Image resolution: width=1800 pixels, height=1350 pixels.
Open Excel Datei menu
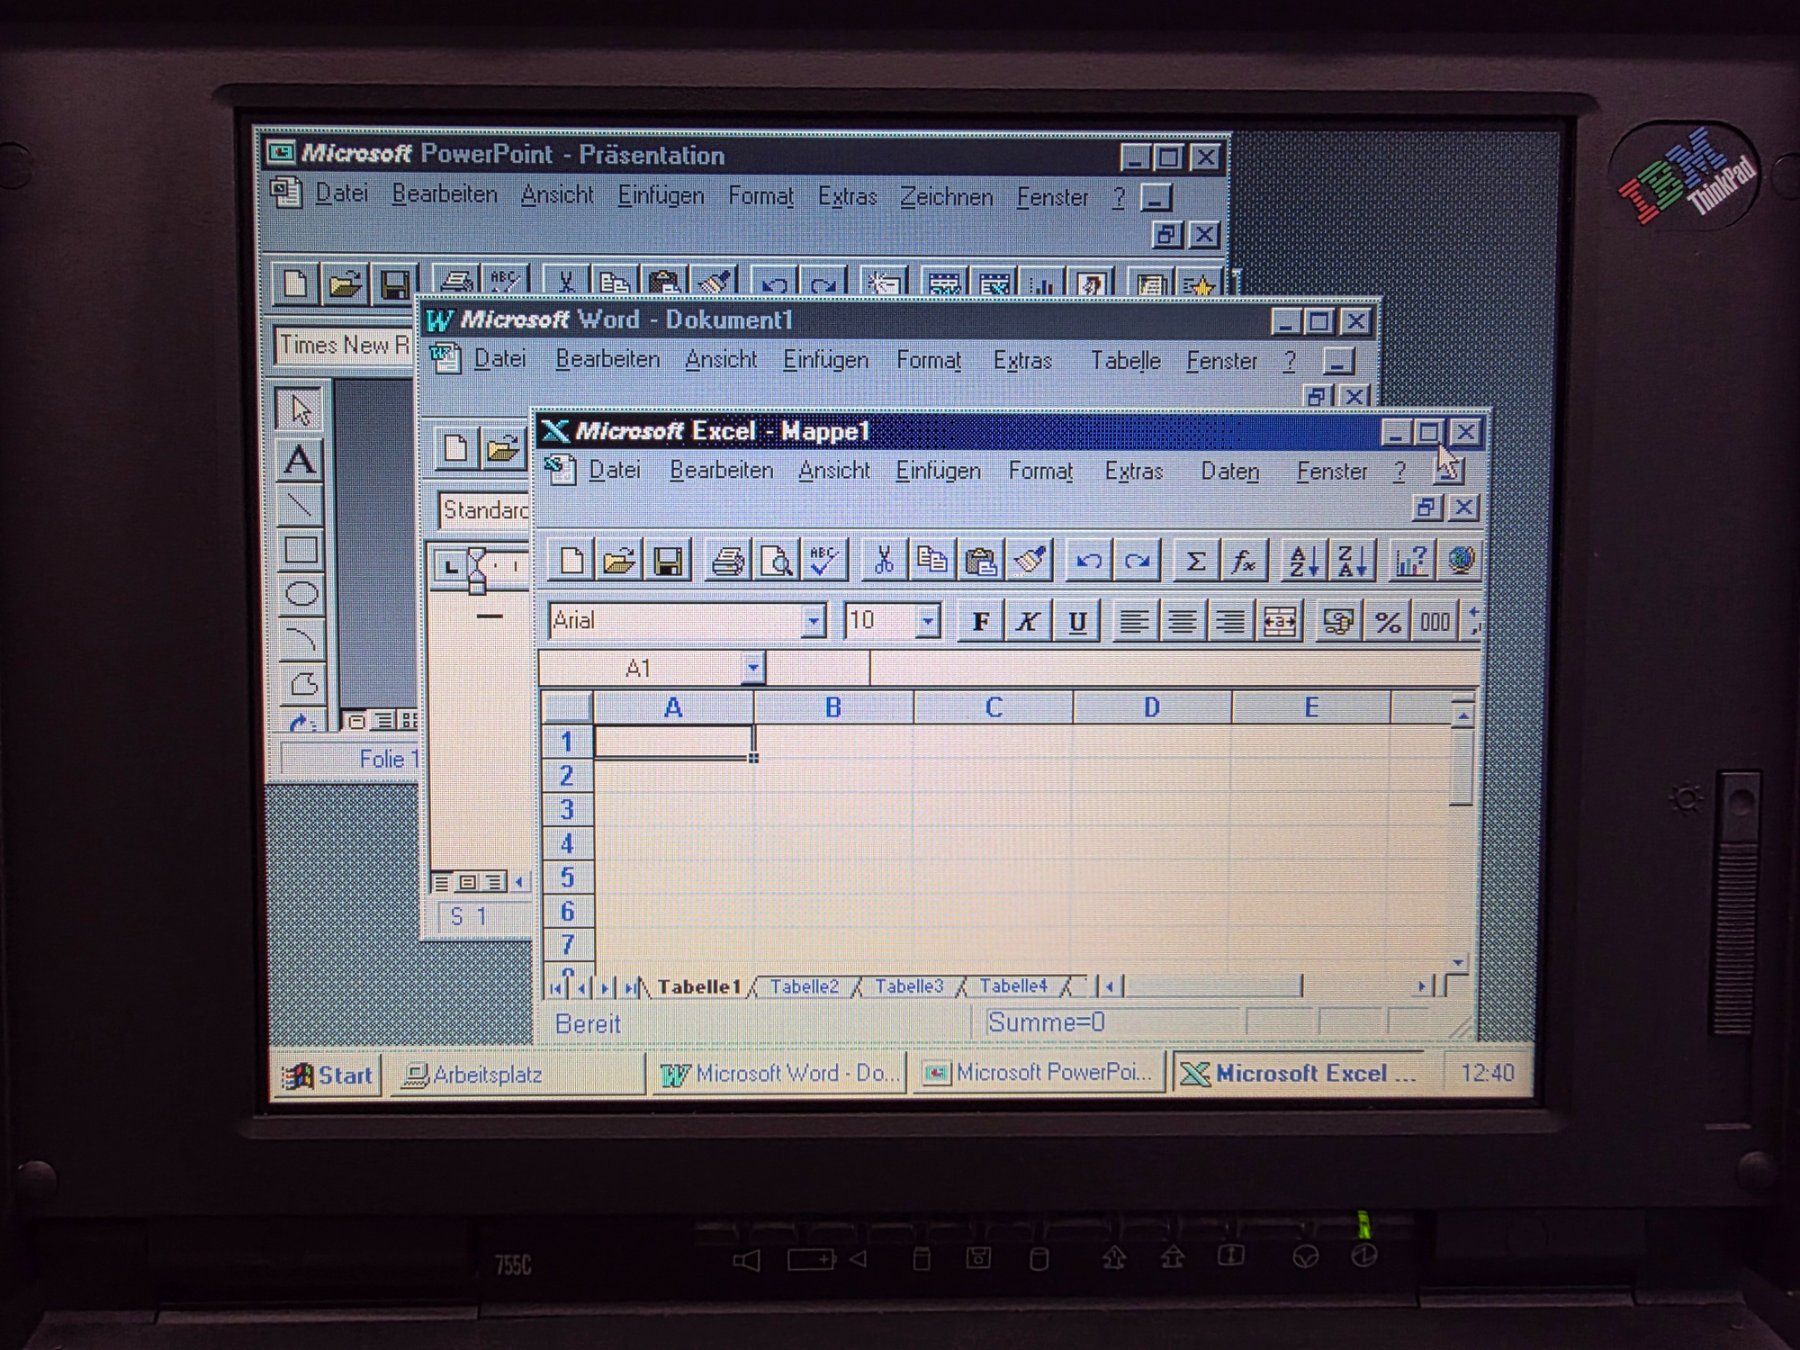point(614,470)
